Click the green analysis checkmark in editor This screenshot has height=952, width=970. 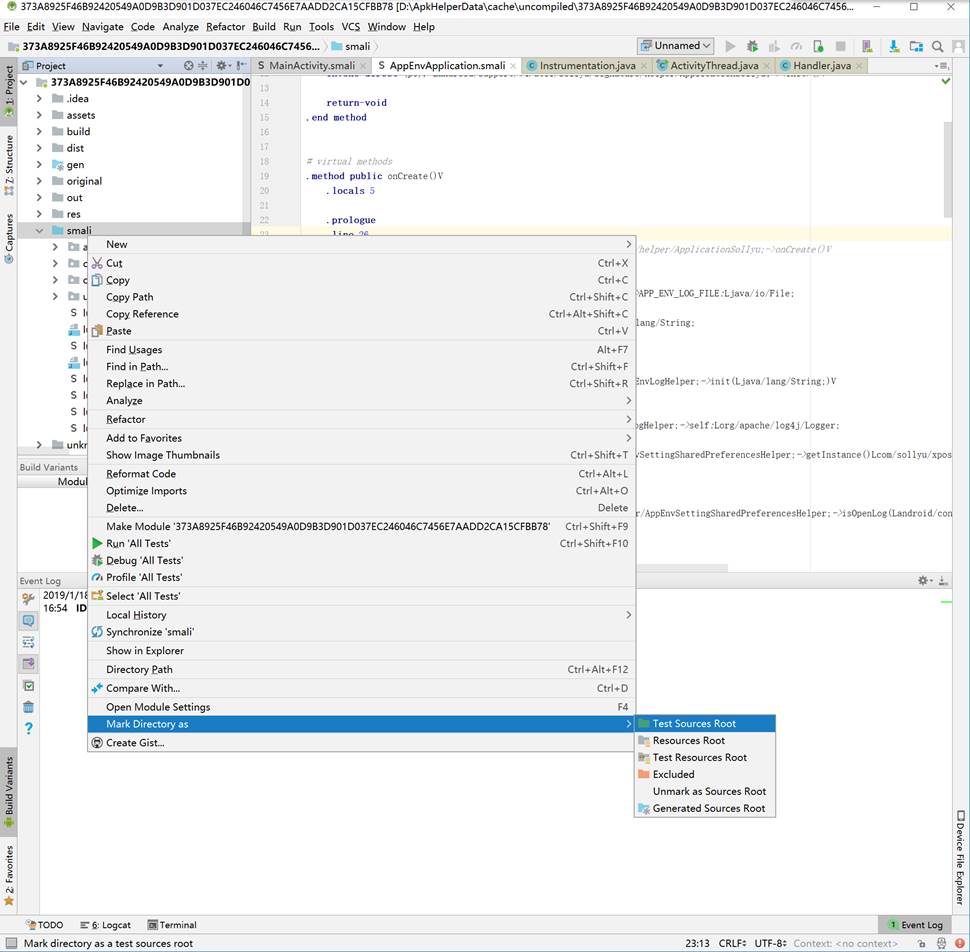[x=945, y=81]
